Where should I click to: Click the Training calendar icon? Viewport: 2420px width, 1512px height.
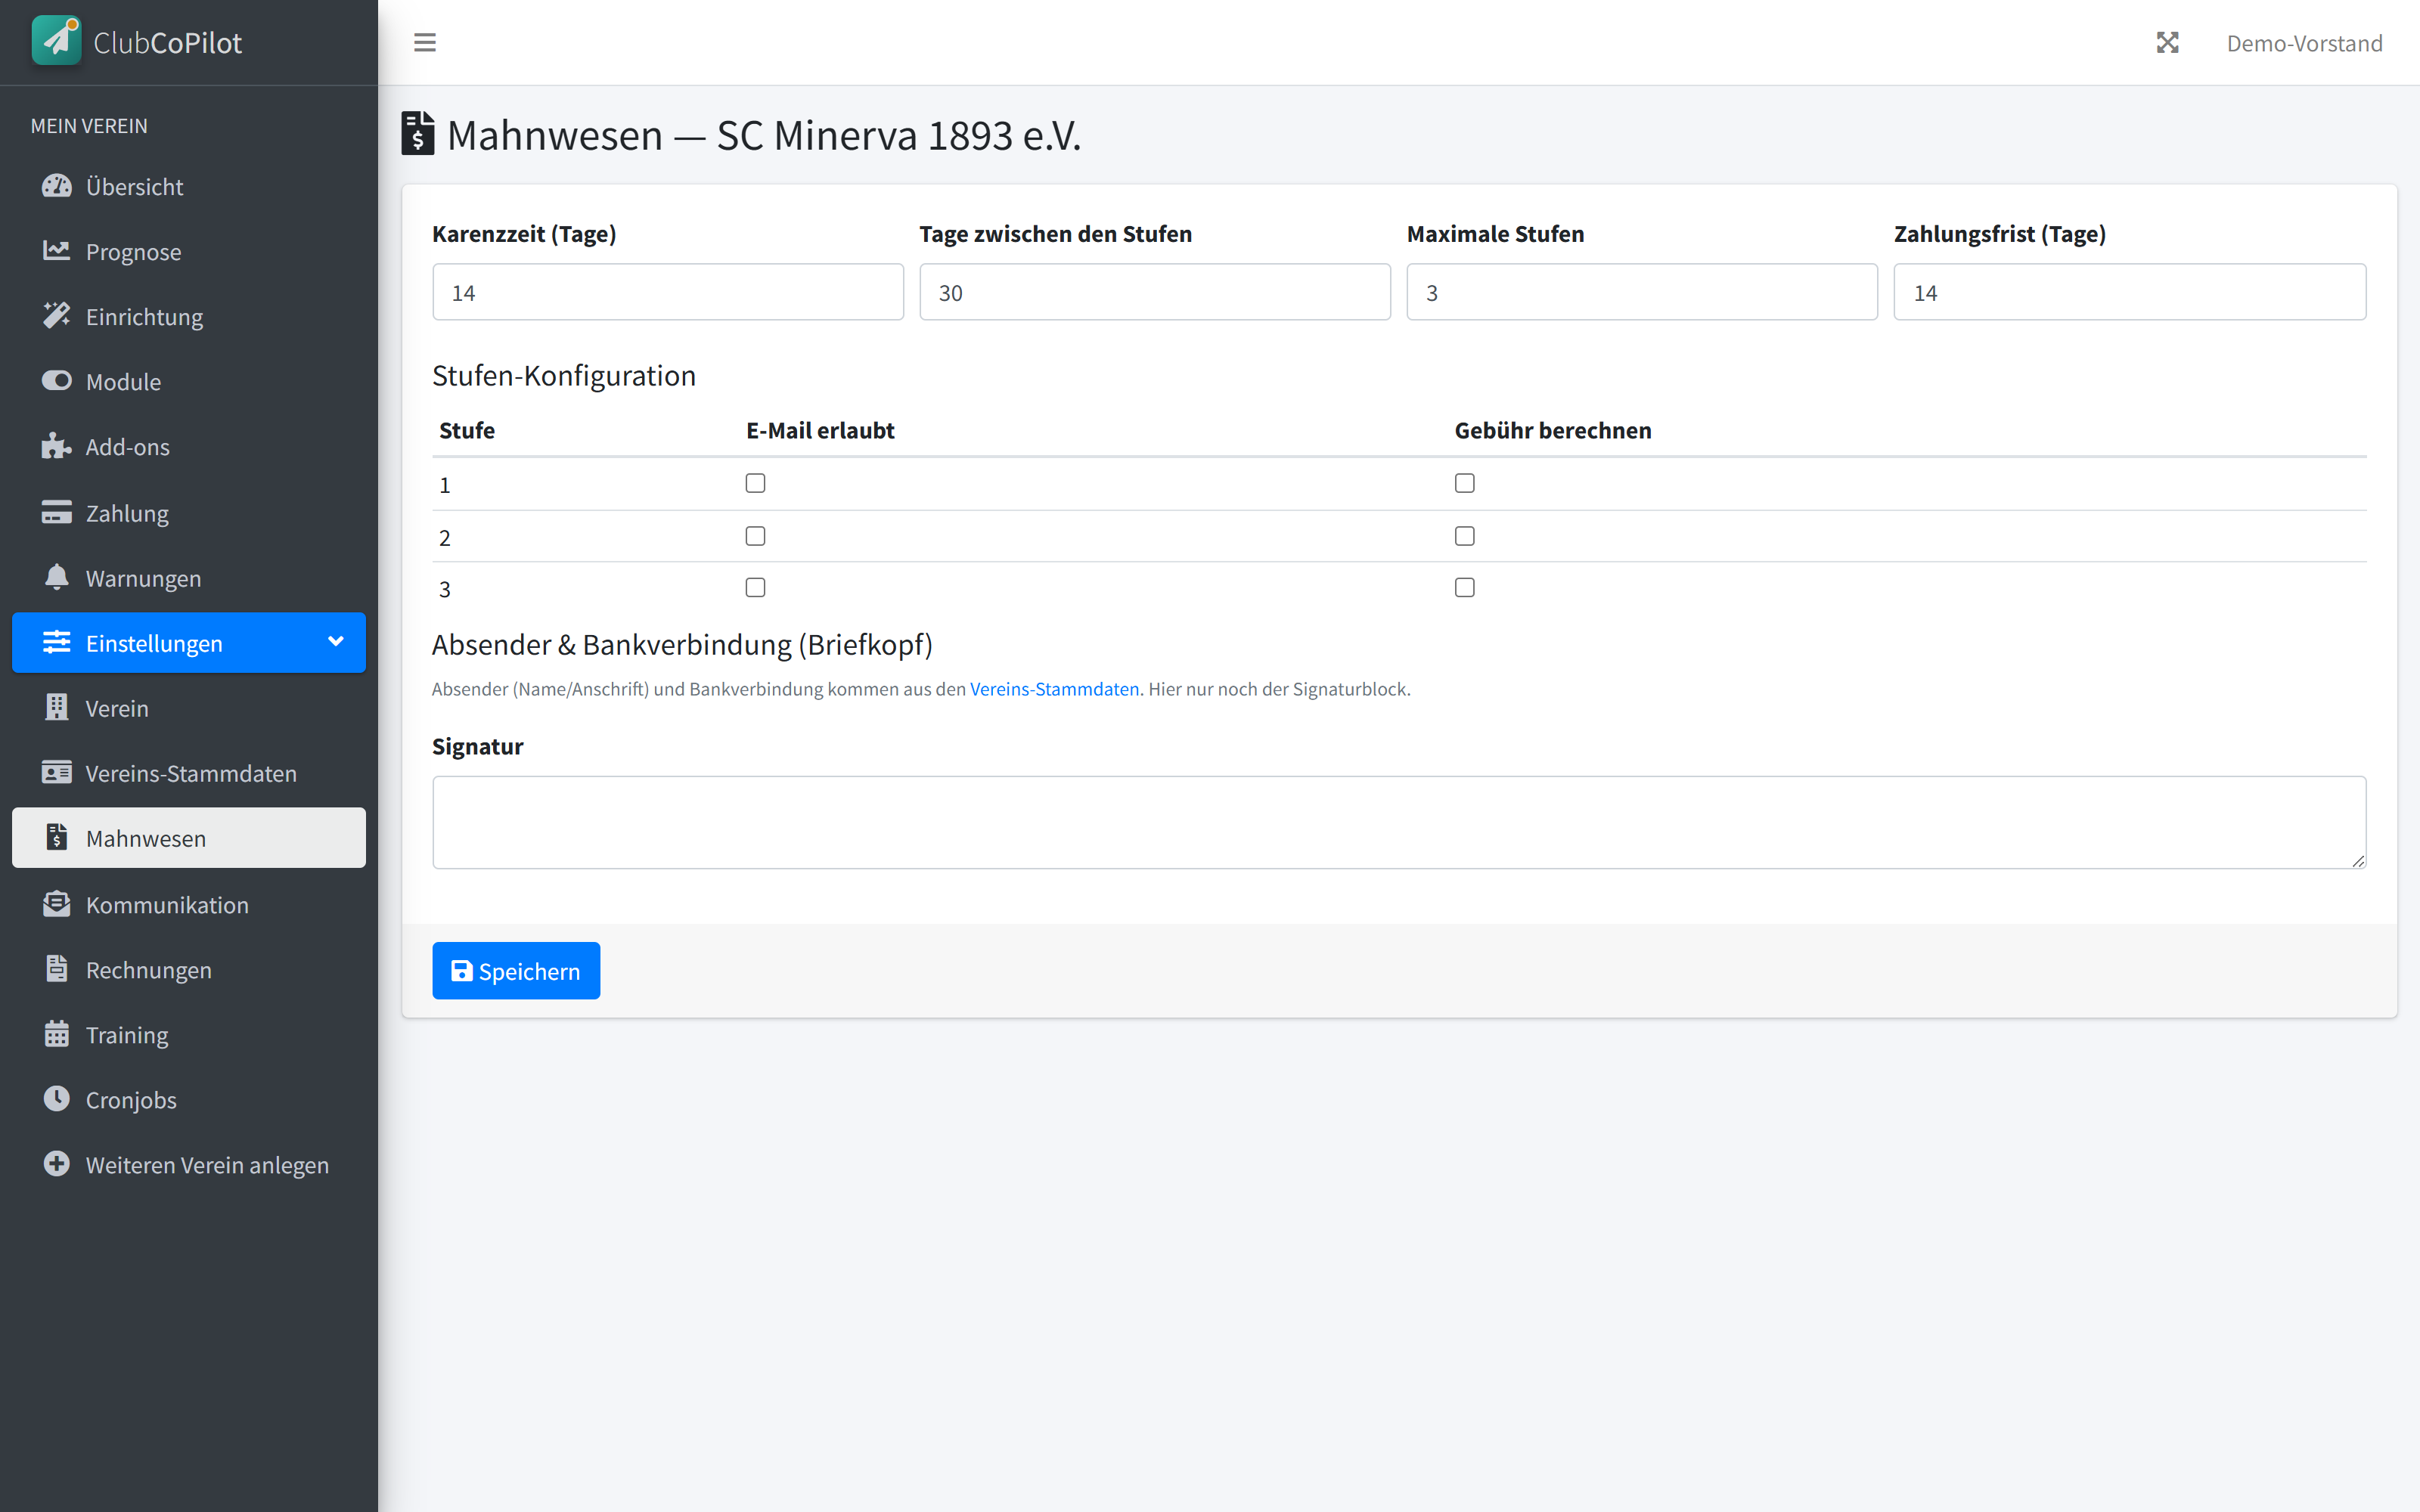pos(57,1033)
